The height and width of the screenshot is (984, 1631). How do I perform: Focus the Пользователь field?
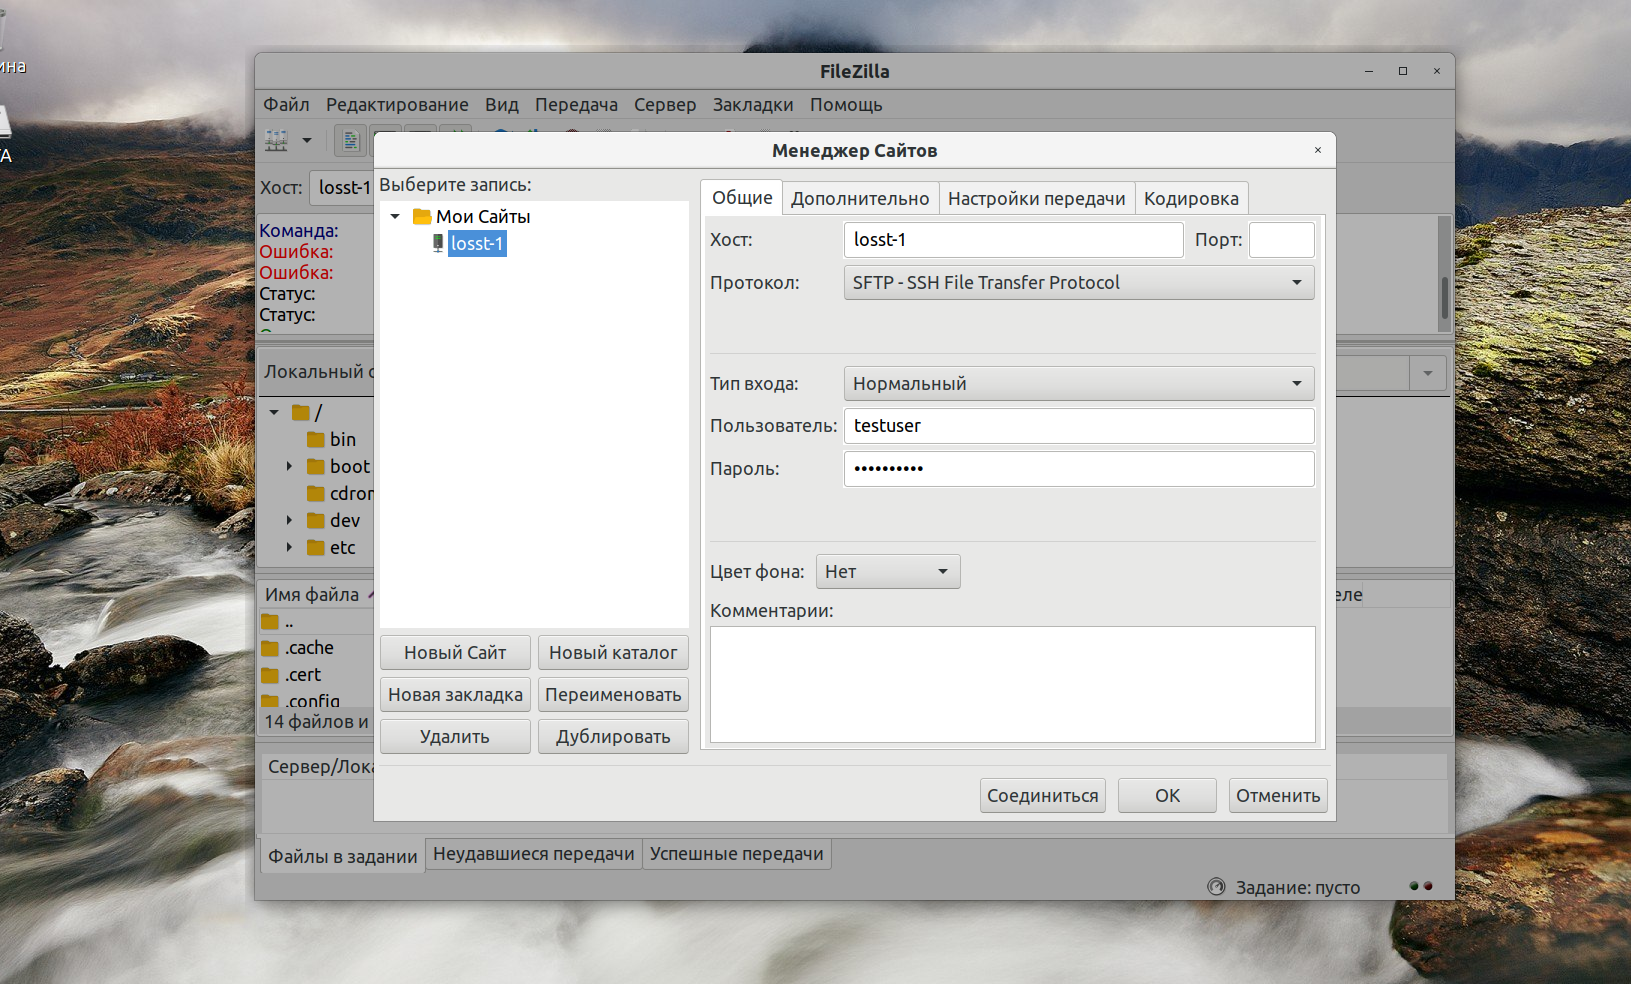click(x=1079, y=426)
